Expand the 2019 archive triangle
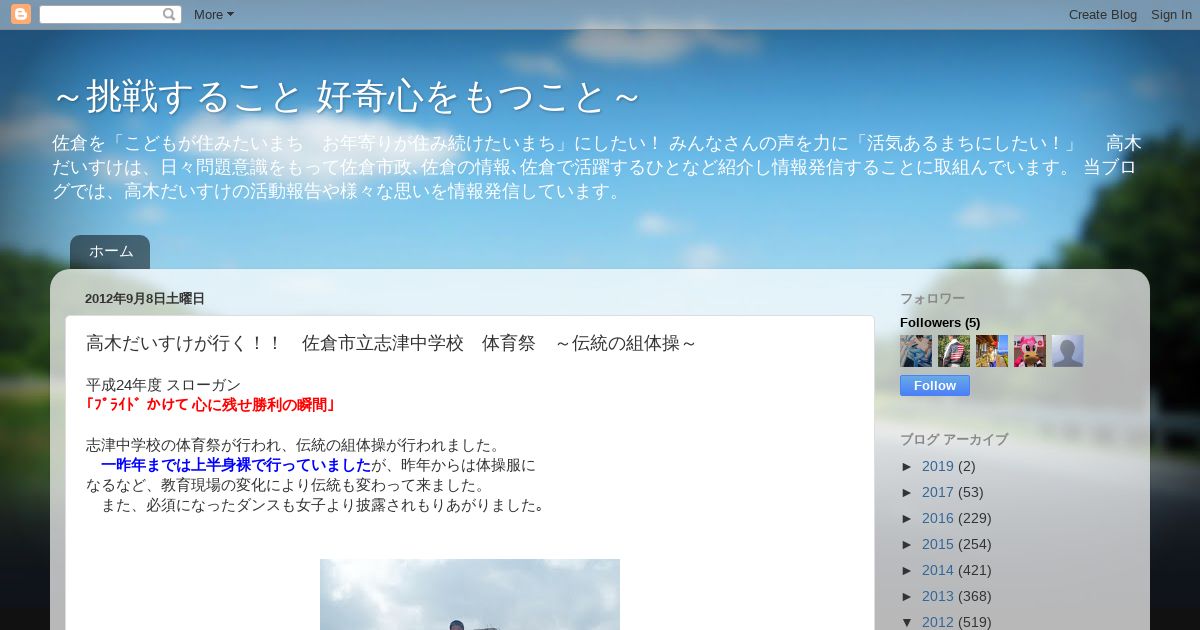Screen dimensions: 1200x630 908,466
